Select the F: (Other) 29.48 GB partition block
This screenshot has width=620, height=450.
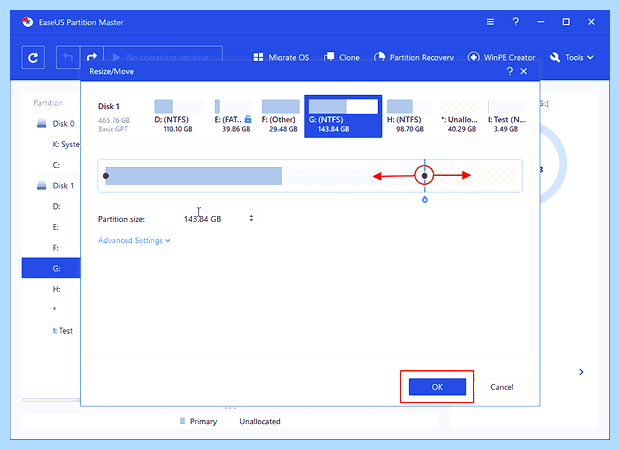(x=280, y=116)
